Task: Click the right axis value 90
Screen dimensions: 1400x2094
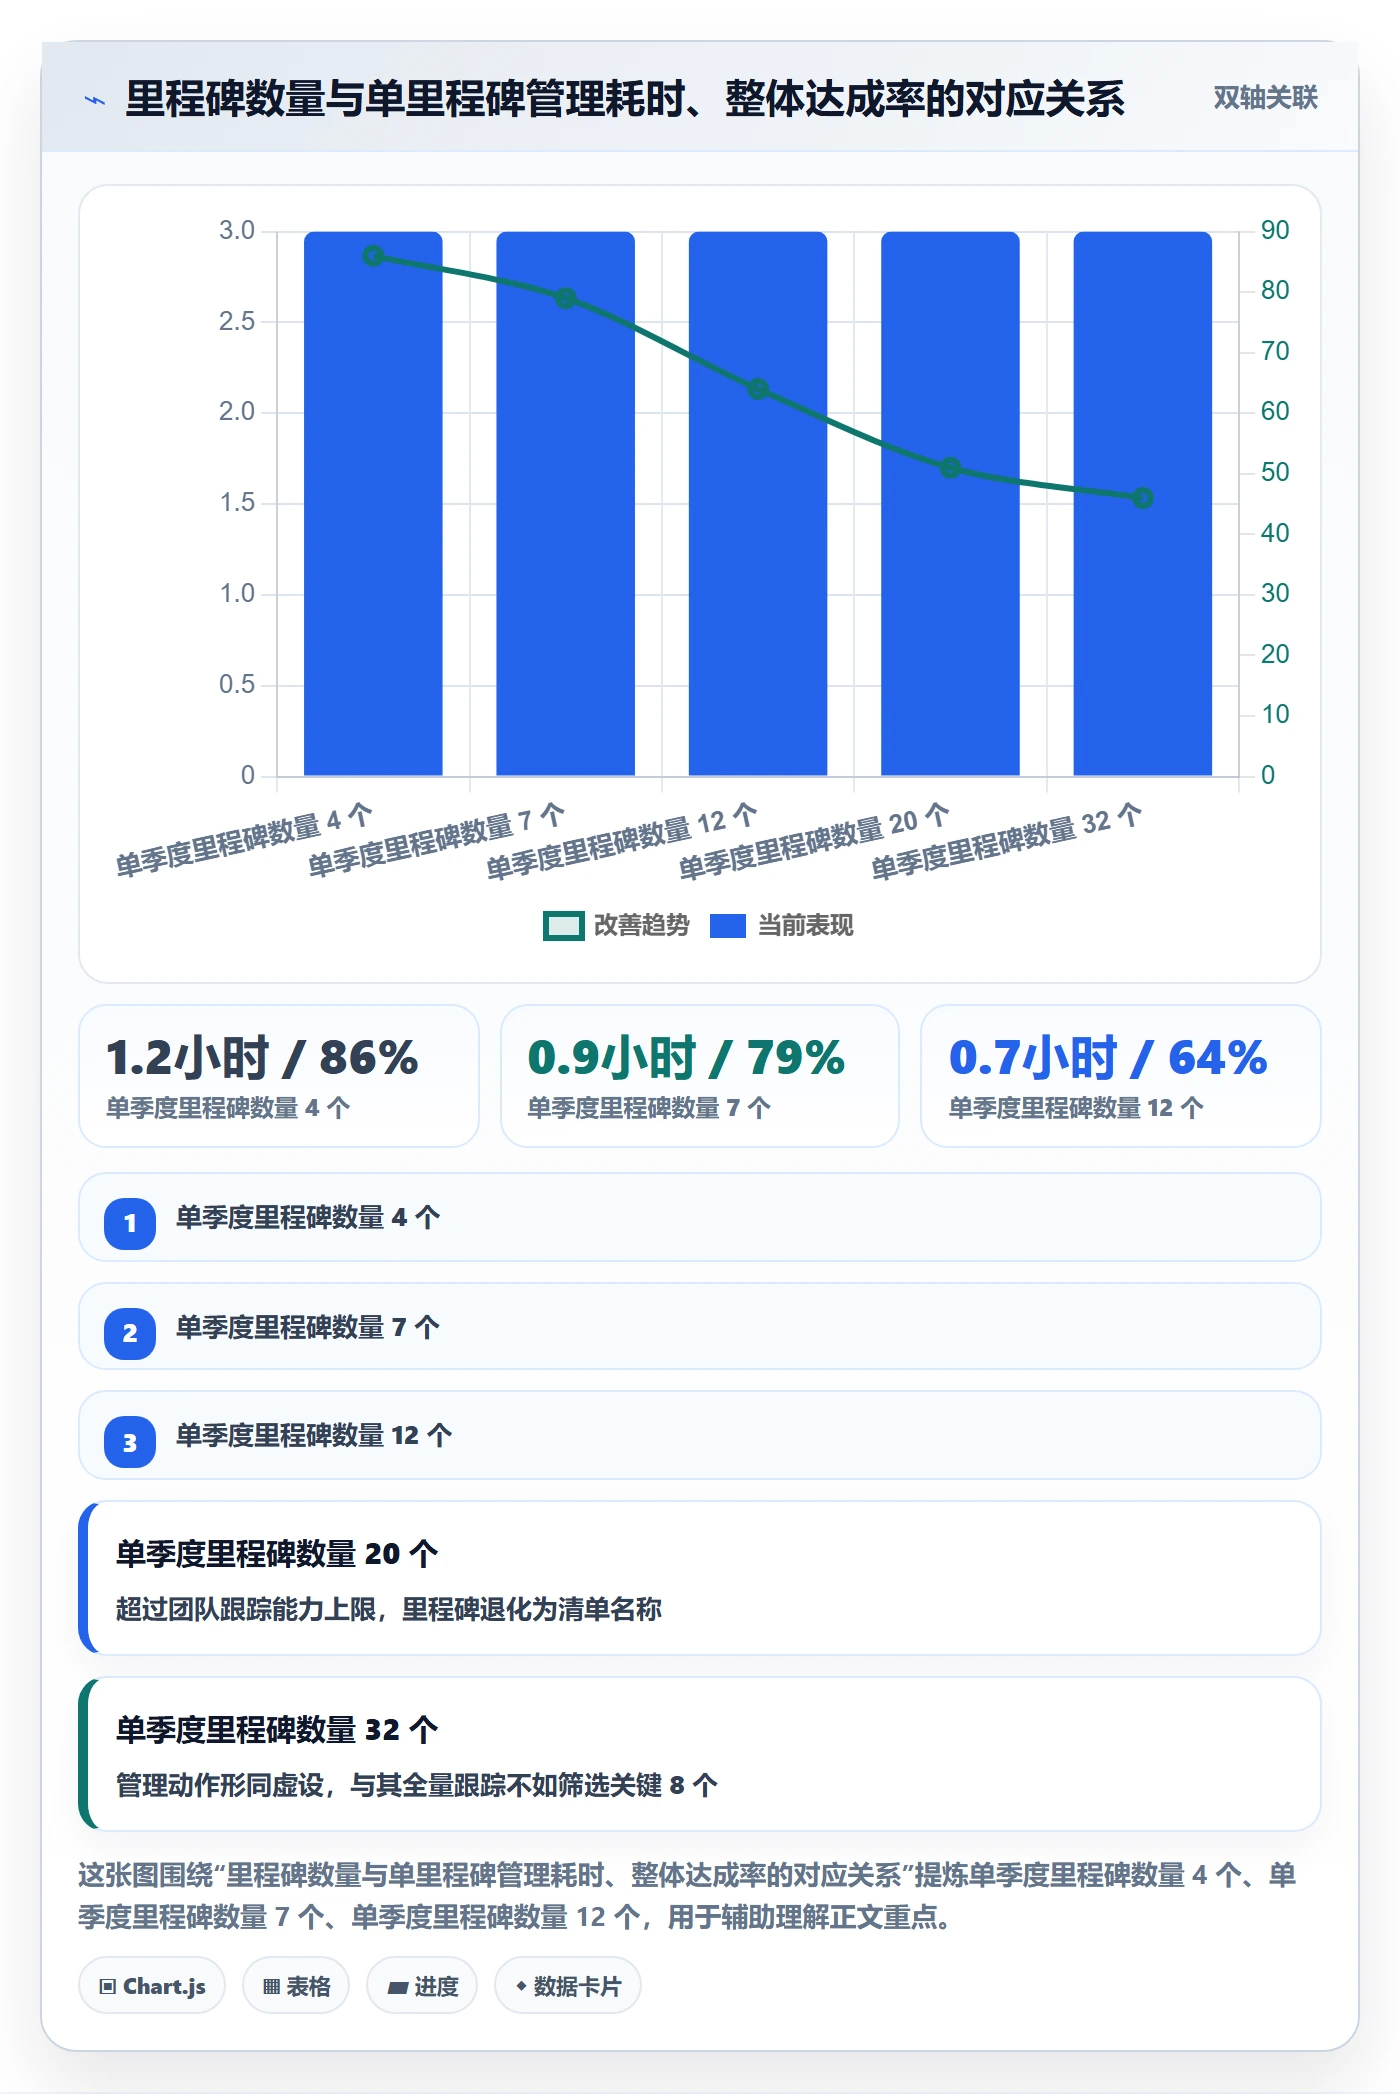Action: point(1275,230)
